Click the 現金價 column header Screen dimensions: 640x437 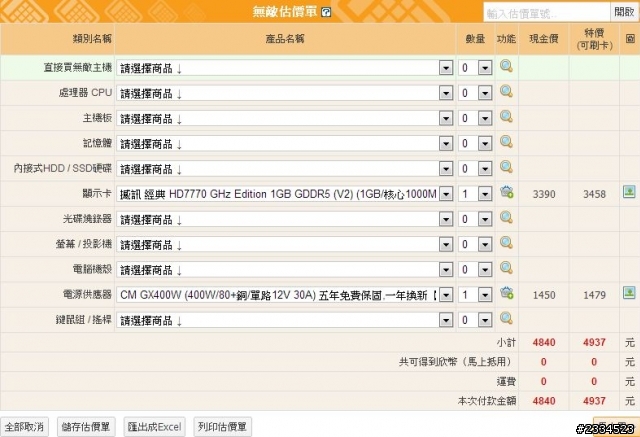pyautogui.click(x=544, y=39)
